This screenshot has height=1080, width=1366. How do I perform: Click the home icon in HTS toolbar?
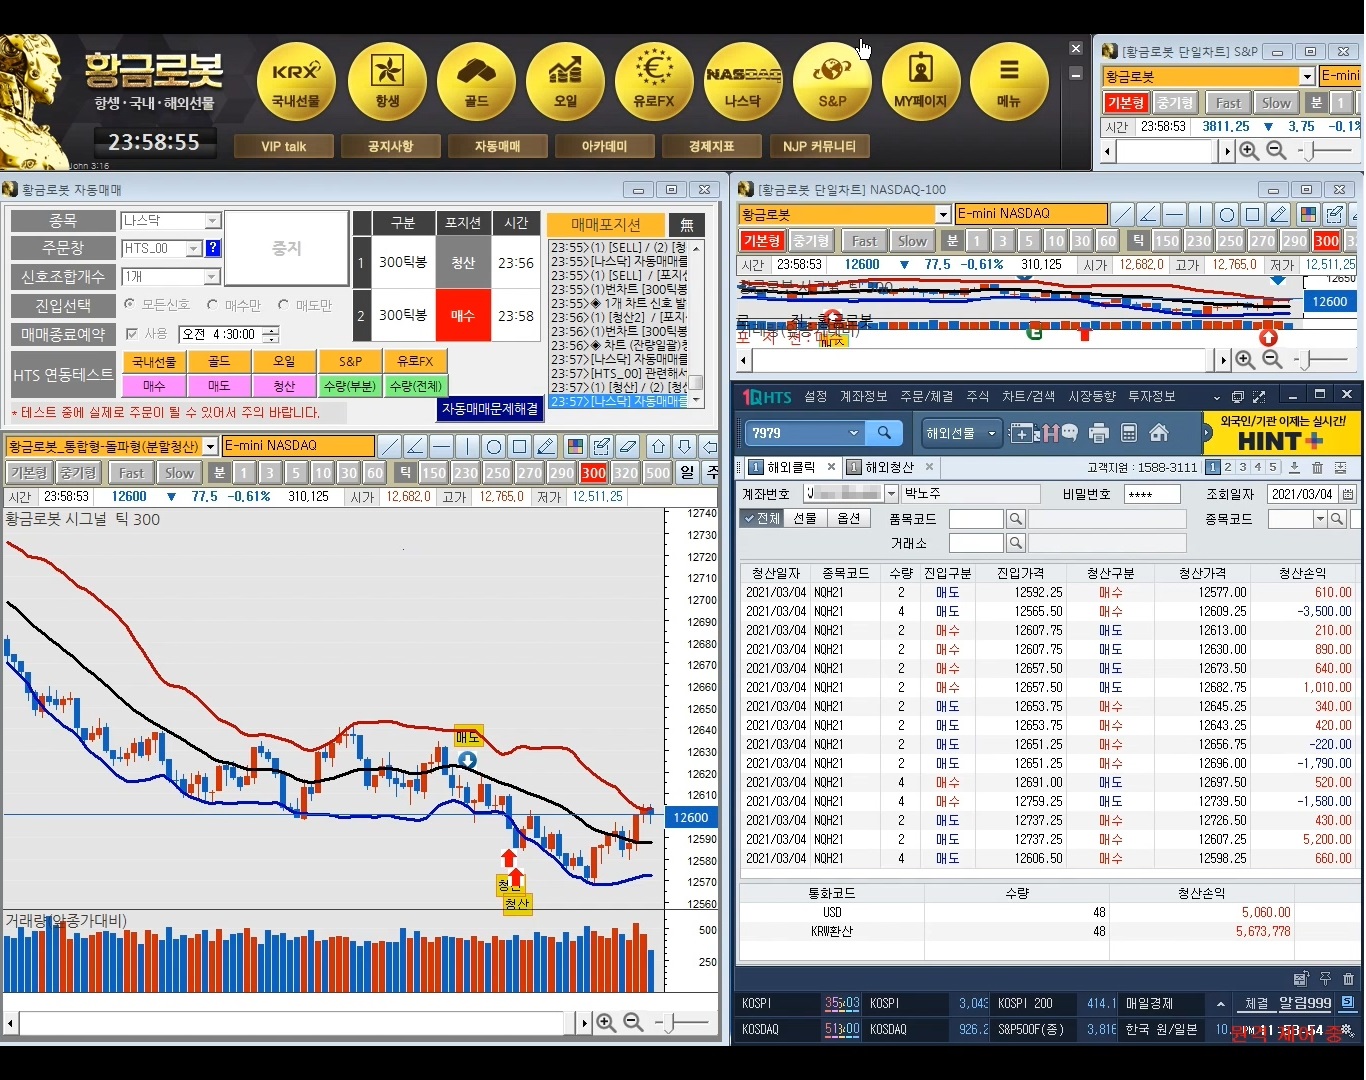click(1159, 433)
